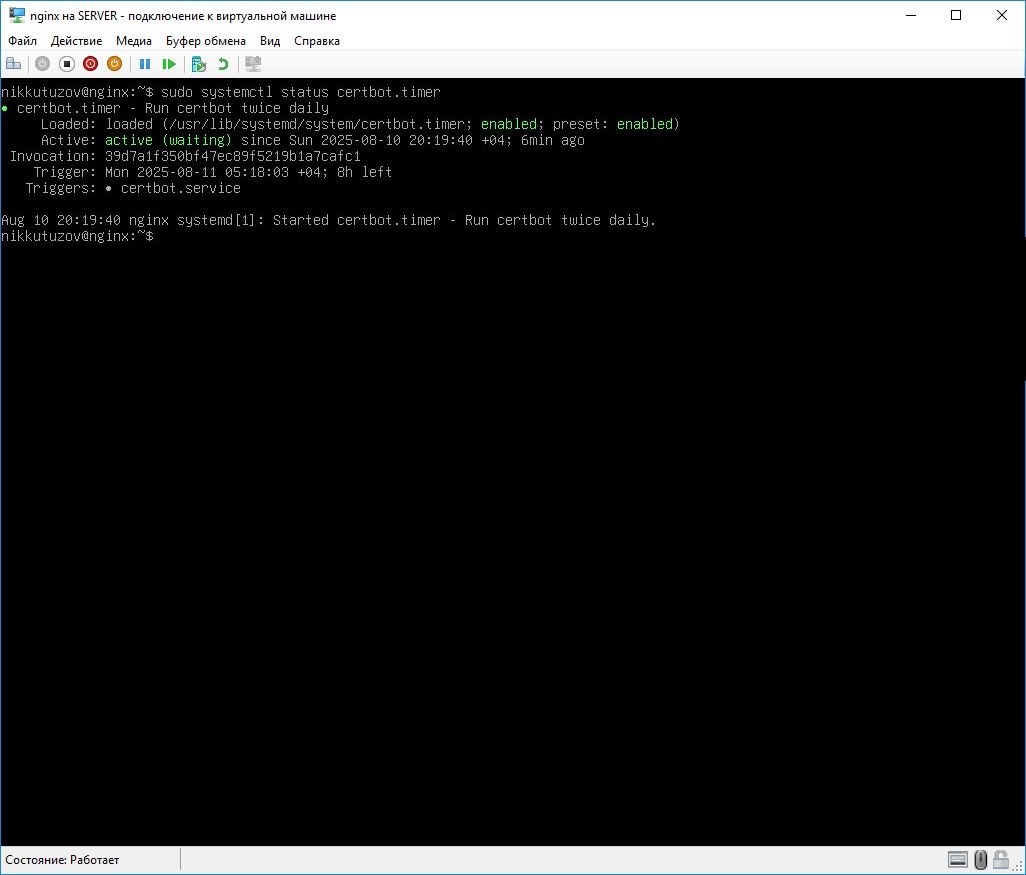Click the Ctrl+Alt+Del toolbar icon
Screen dimensions: 1026x875
point(14,64)
